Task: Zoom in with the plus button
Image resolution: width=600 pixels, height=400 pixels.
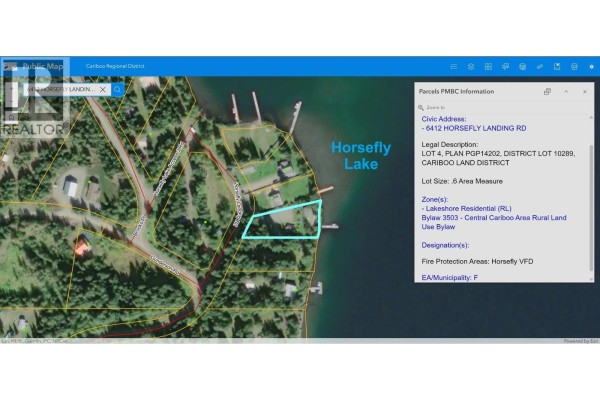Action: point(11,89)
